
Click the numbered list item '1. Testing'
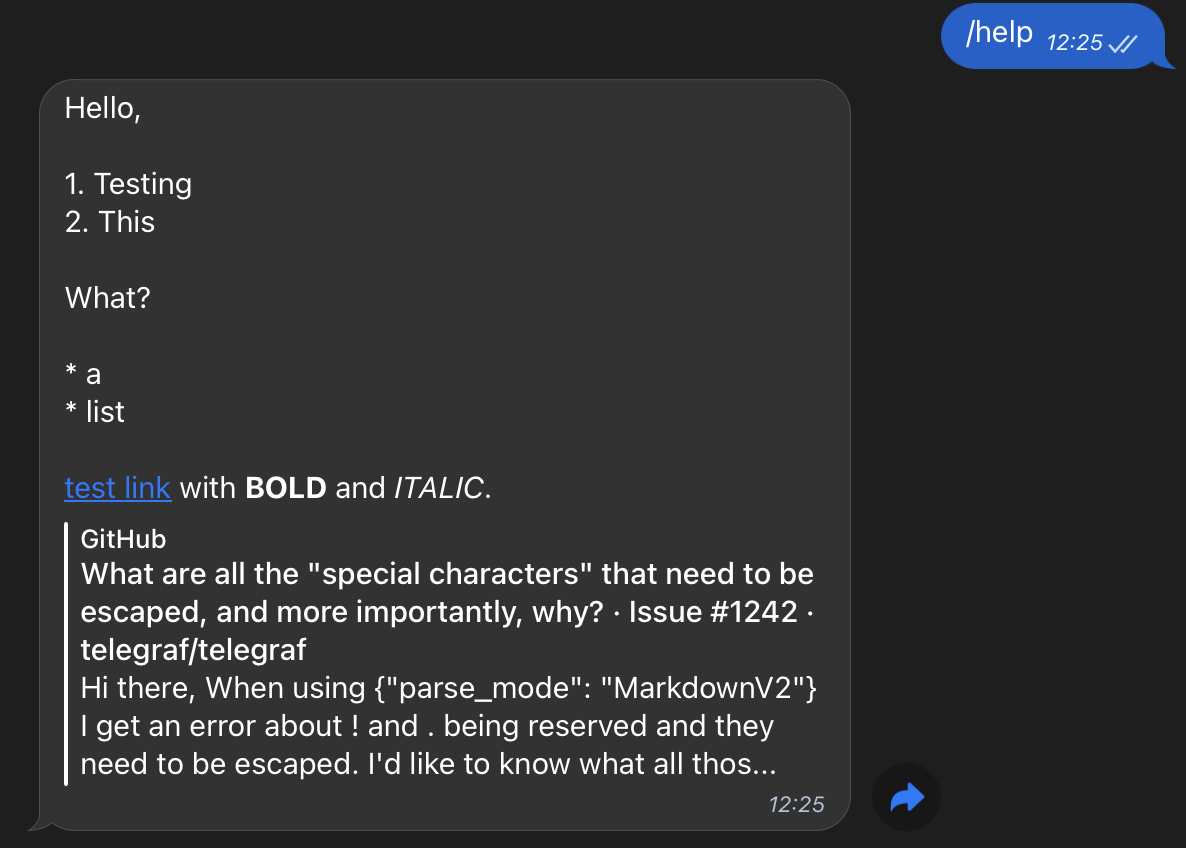click(128, 184)
